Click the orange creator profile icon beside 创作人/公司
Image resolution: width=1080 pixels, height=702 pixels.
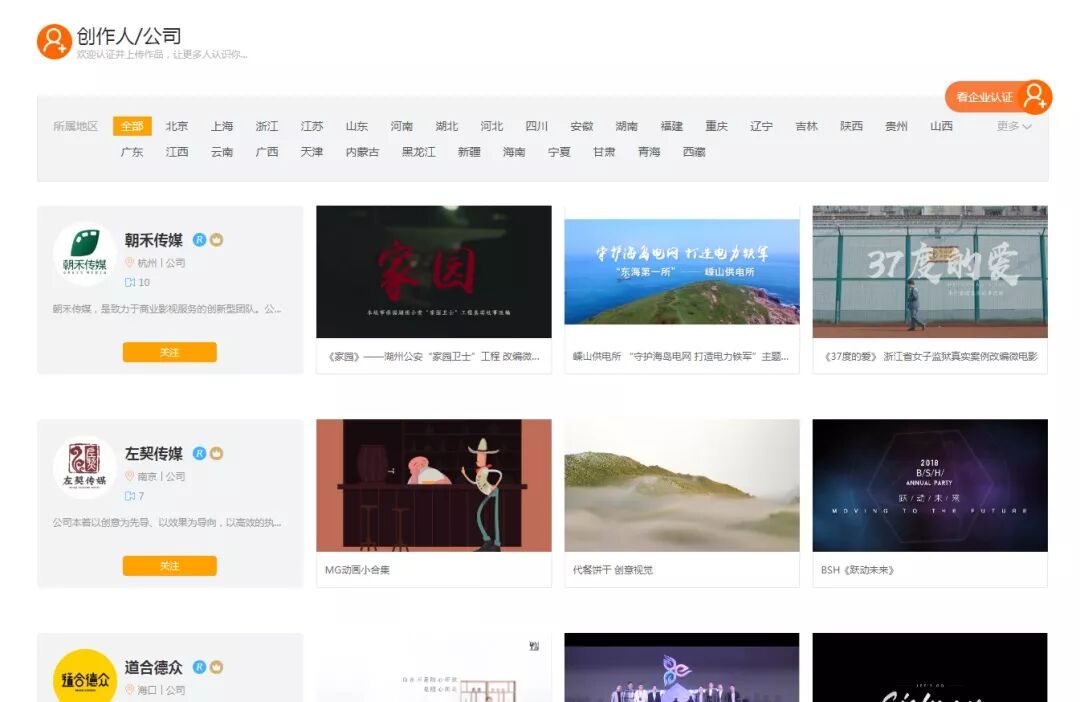54,42
